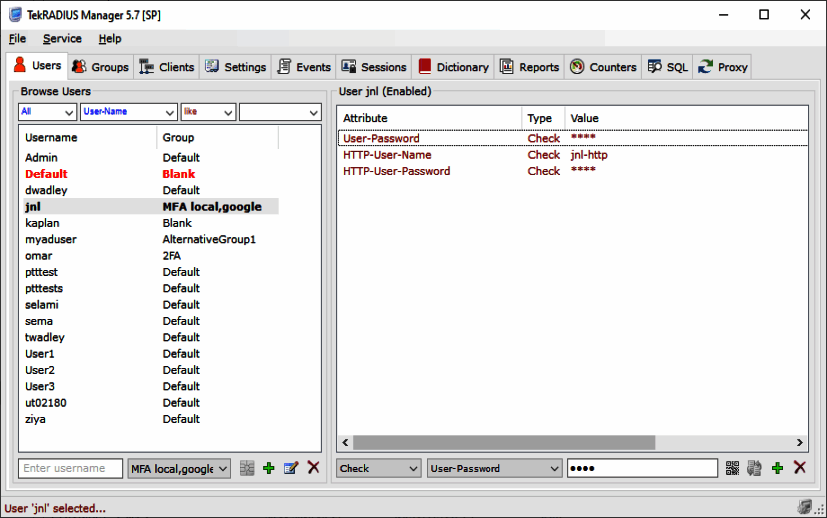Open the Service menu
The height and width of the screenshot is (518, 827).
point(62,39)
